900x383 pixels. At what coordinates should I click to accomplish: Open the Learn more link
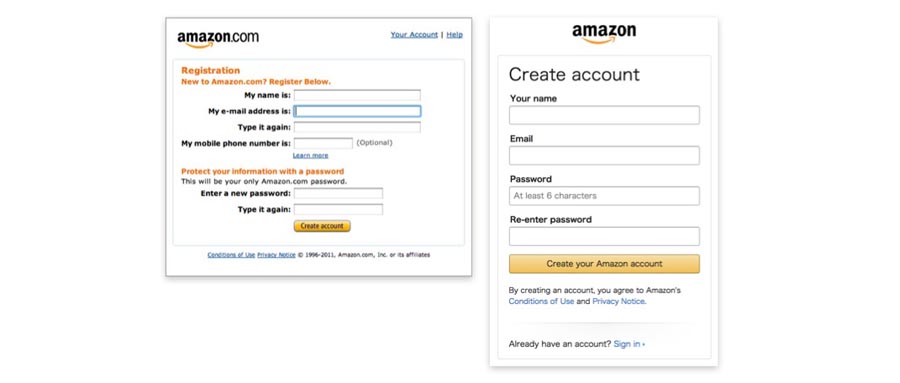pos(311,156)
